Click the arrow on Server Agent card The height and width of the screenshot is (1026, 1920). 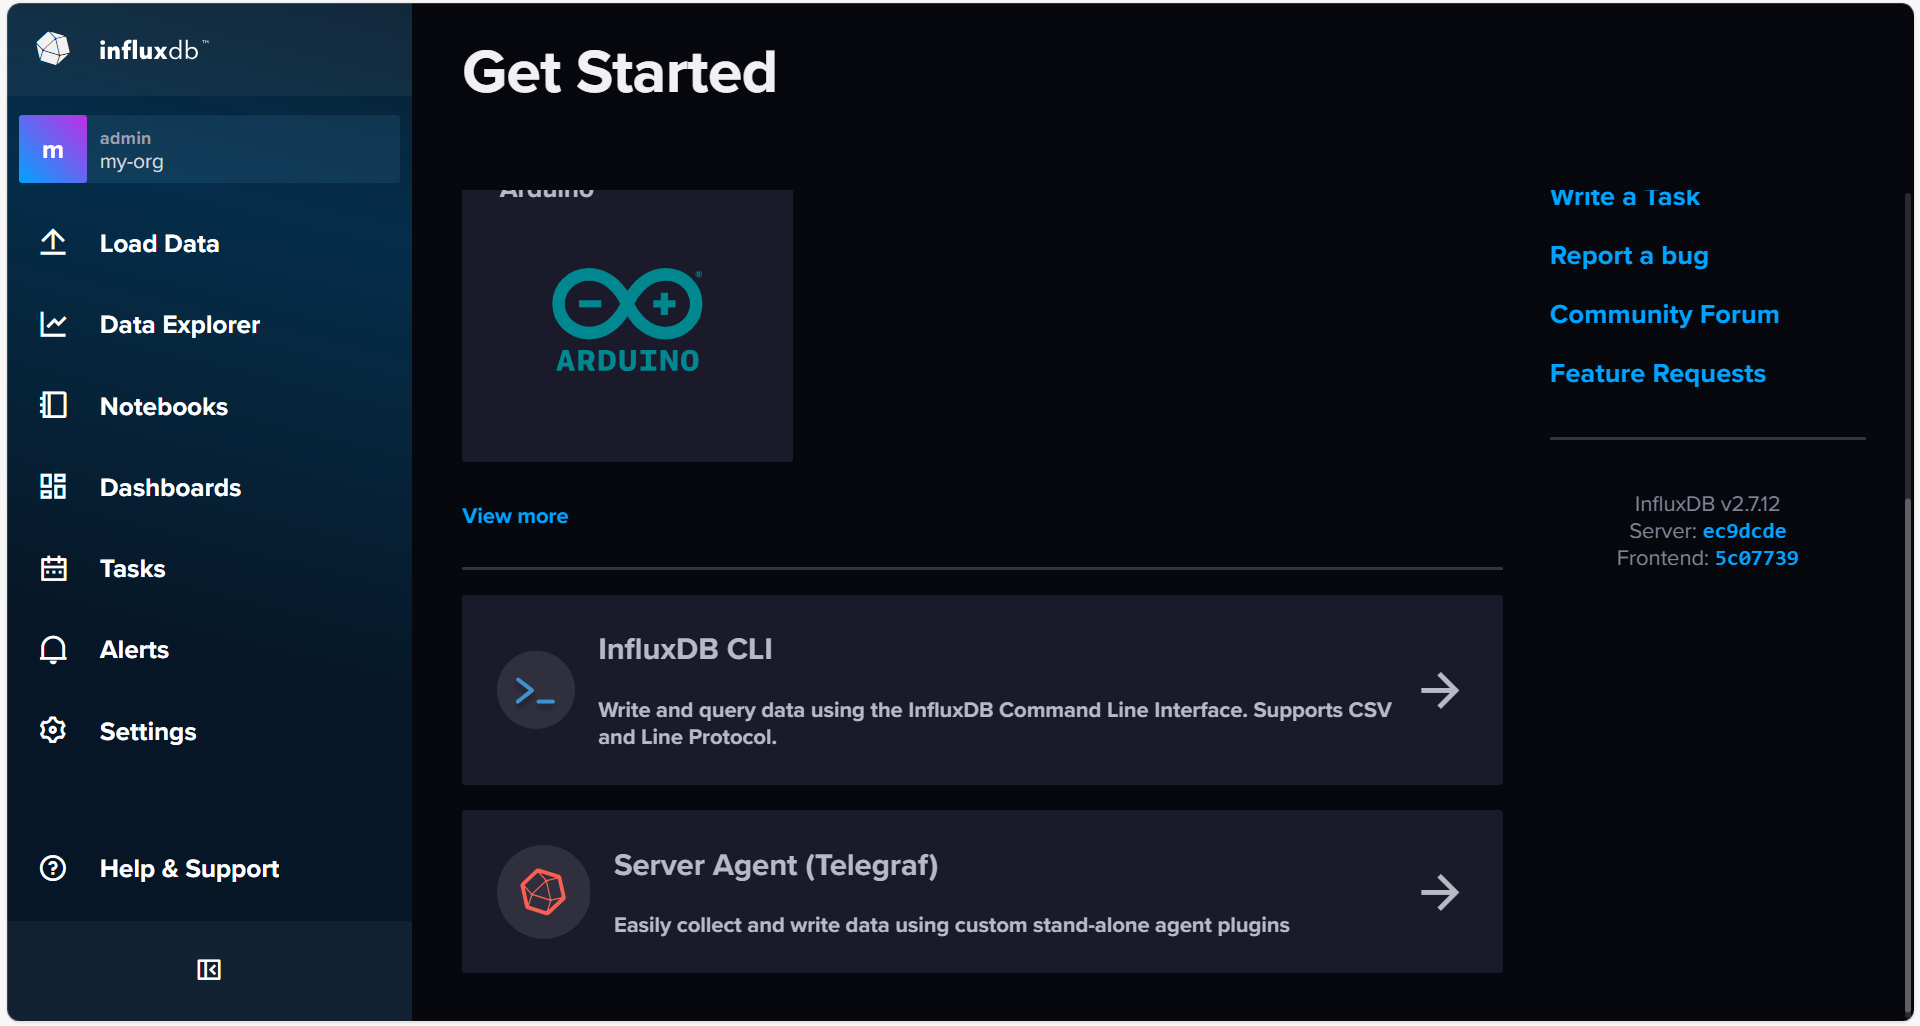coord(1441,892)
